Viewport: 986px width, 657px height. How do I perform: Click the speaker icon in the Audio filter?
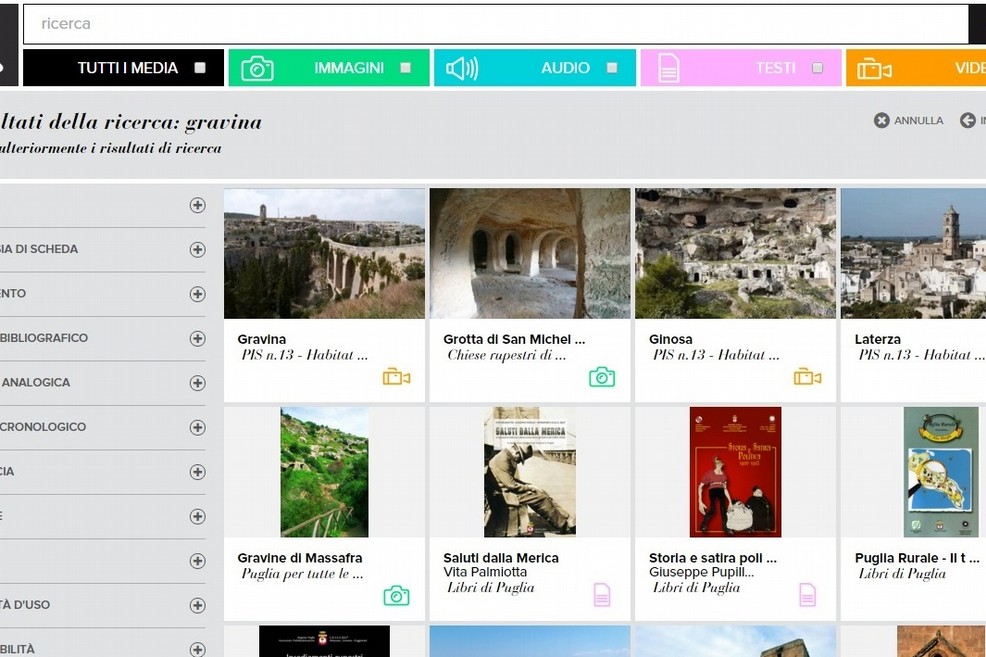(x=461, y=68)
